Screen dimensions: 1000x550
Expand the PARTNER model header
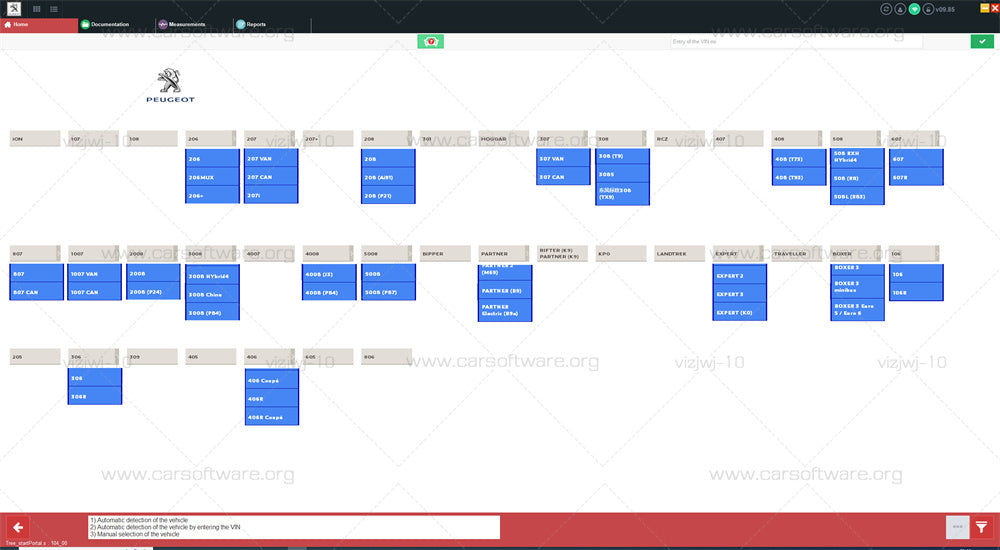504,253
